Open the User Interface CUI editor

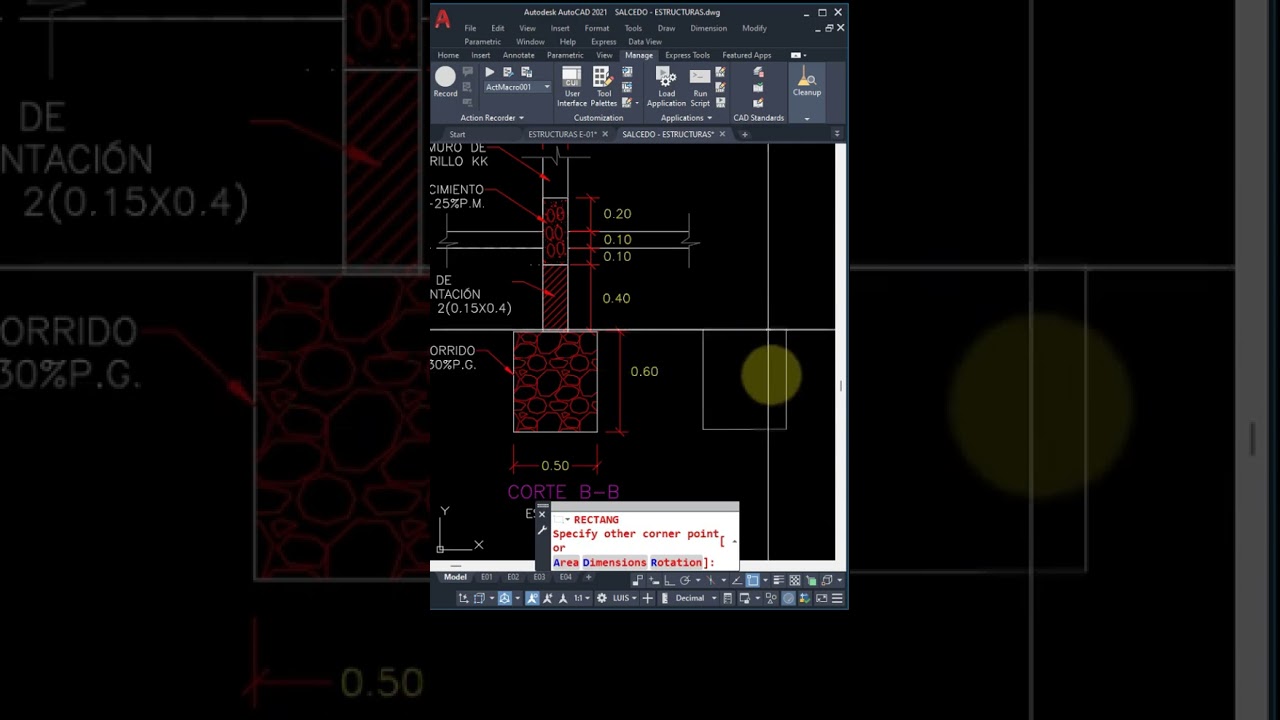coord(572,87)
